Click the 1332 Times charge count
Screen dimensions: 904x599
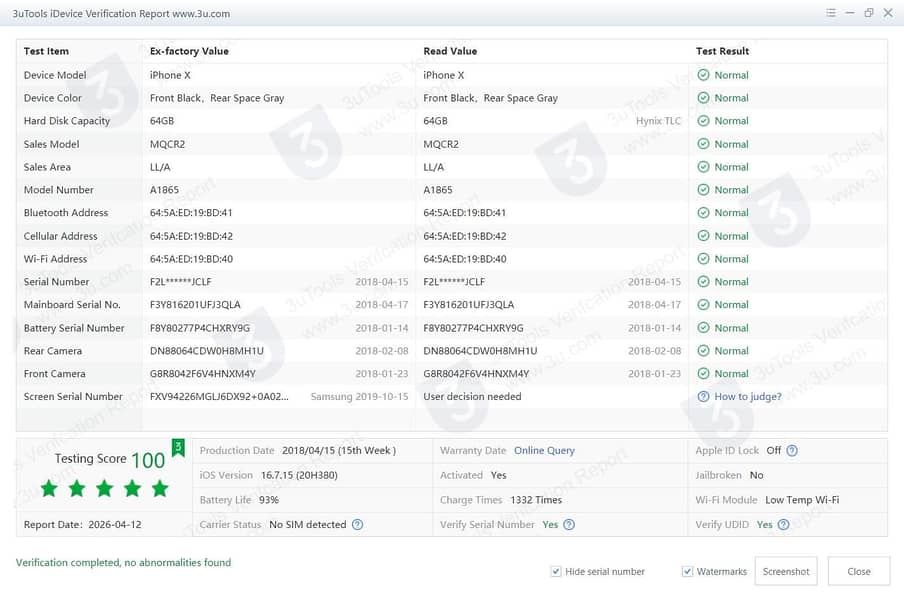coord(536,500)
